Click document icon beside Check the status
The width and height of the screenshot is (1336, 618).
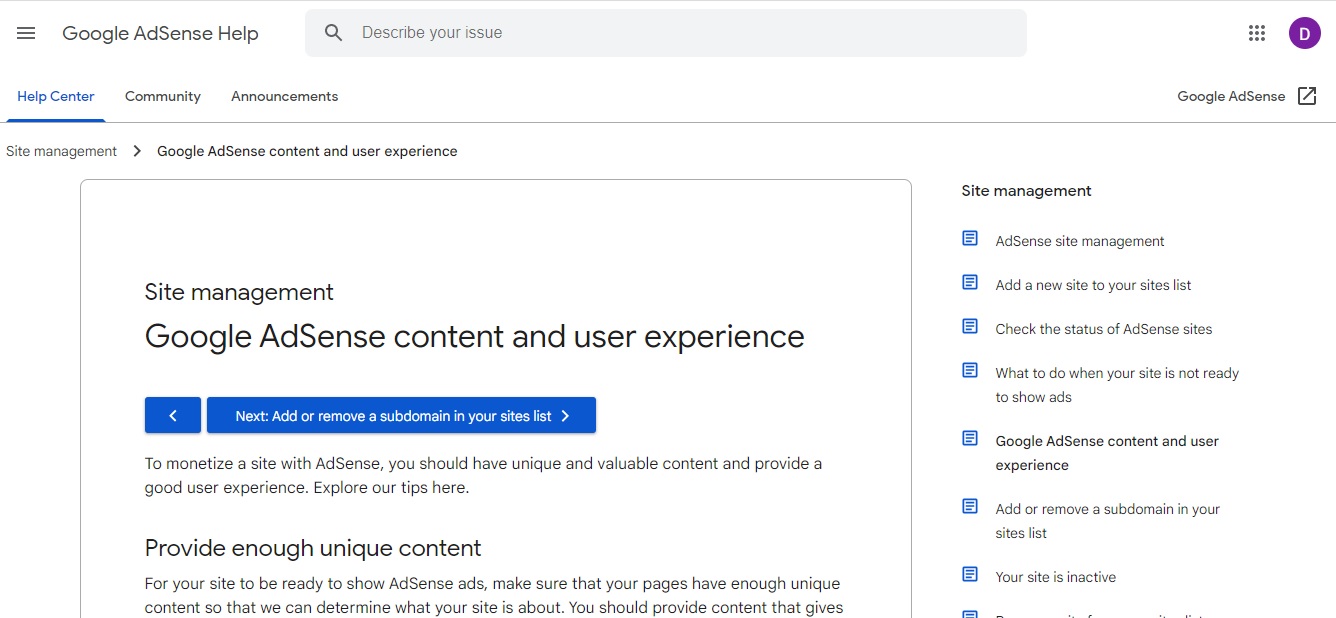[x=970, y=327]
